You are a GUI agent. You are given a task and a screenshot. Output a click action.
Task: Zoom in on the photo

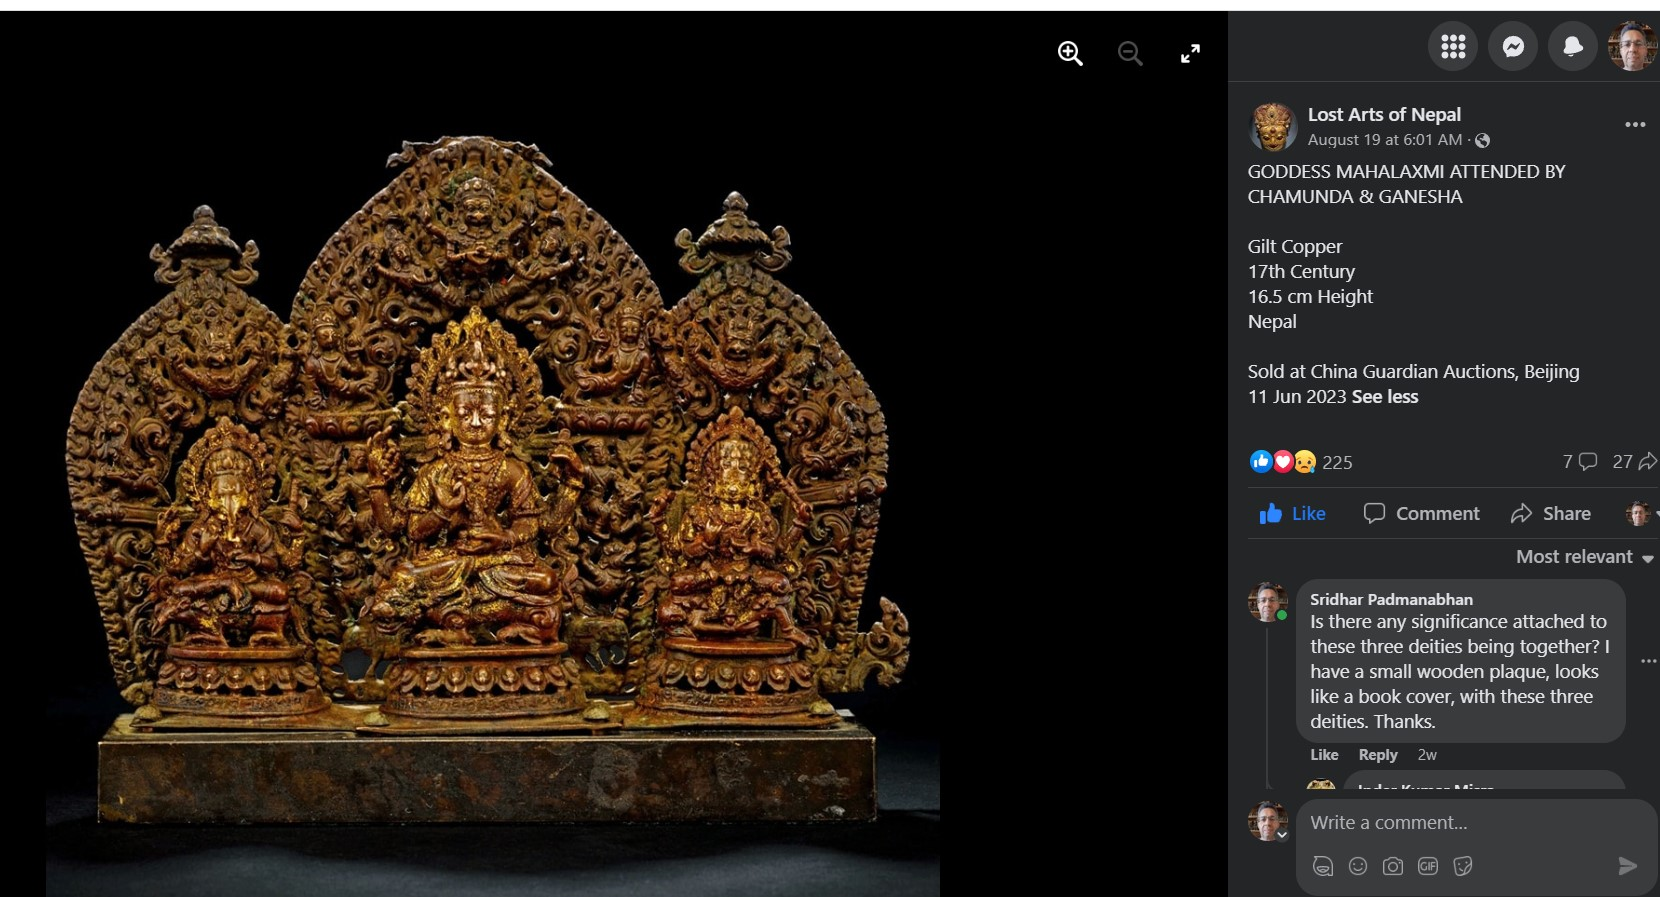click(x=1070, y=54)
